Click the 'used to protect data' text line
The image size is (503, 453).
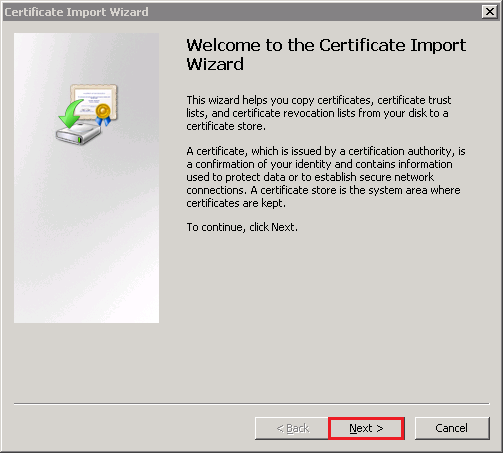(x=310, y=177)
